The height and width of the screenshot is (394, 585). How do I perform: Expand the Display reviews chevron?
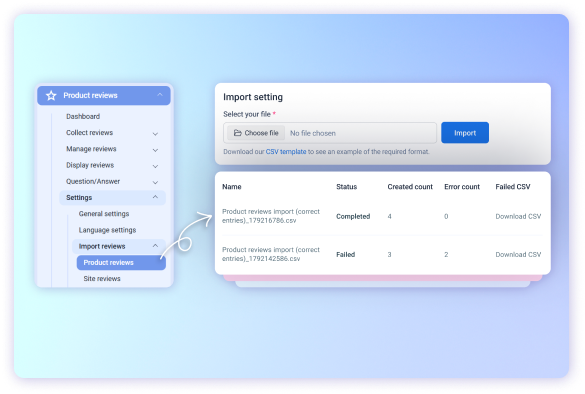(x=155, y=166)
